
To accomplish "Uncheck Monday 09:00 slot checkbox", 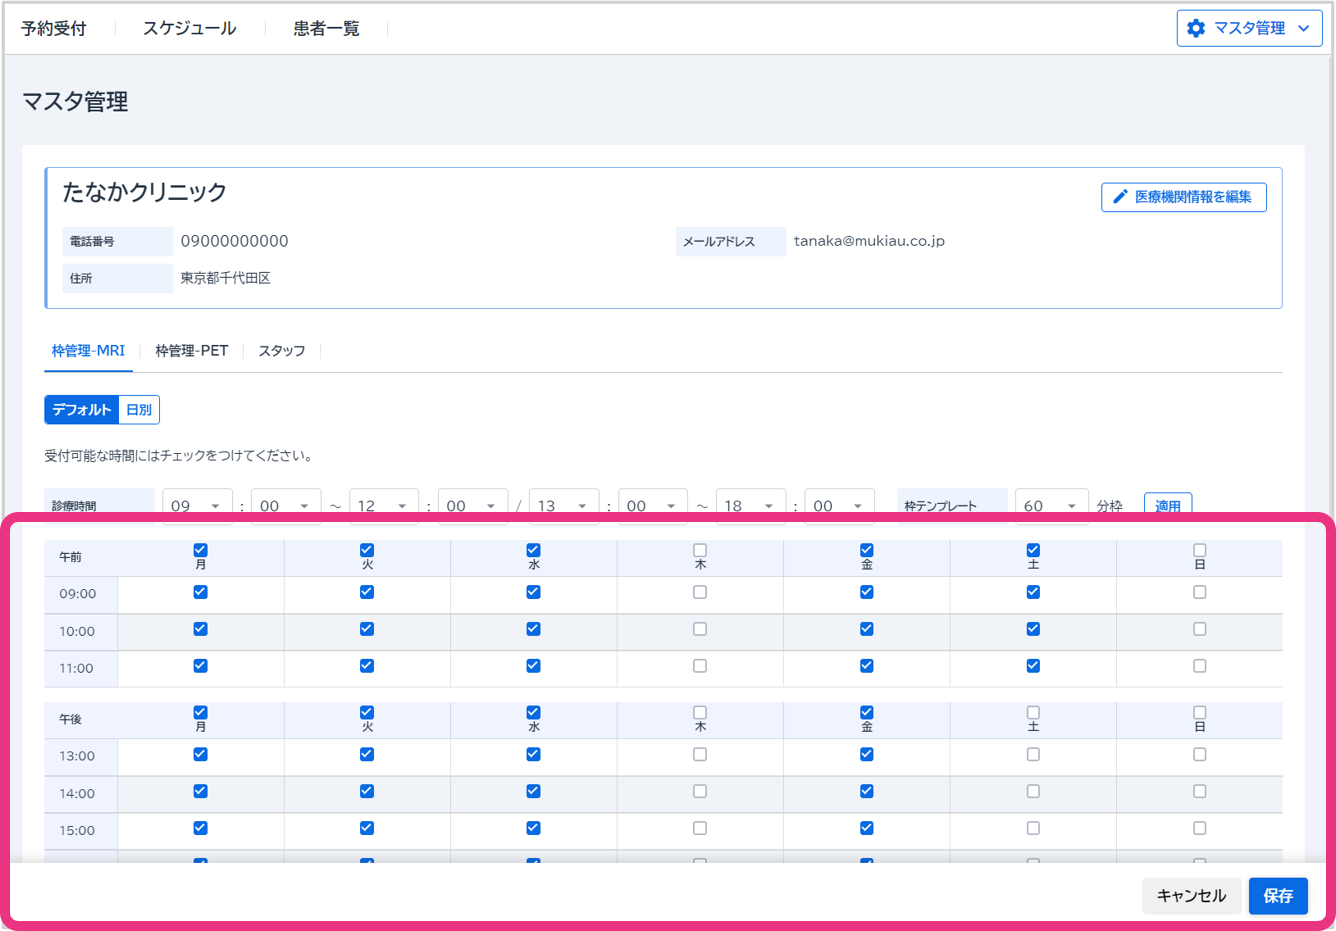I will click(x=201, y=592).
